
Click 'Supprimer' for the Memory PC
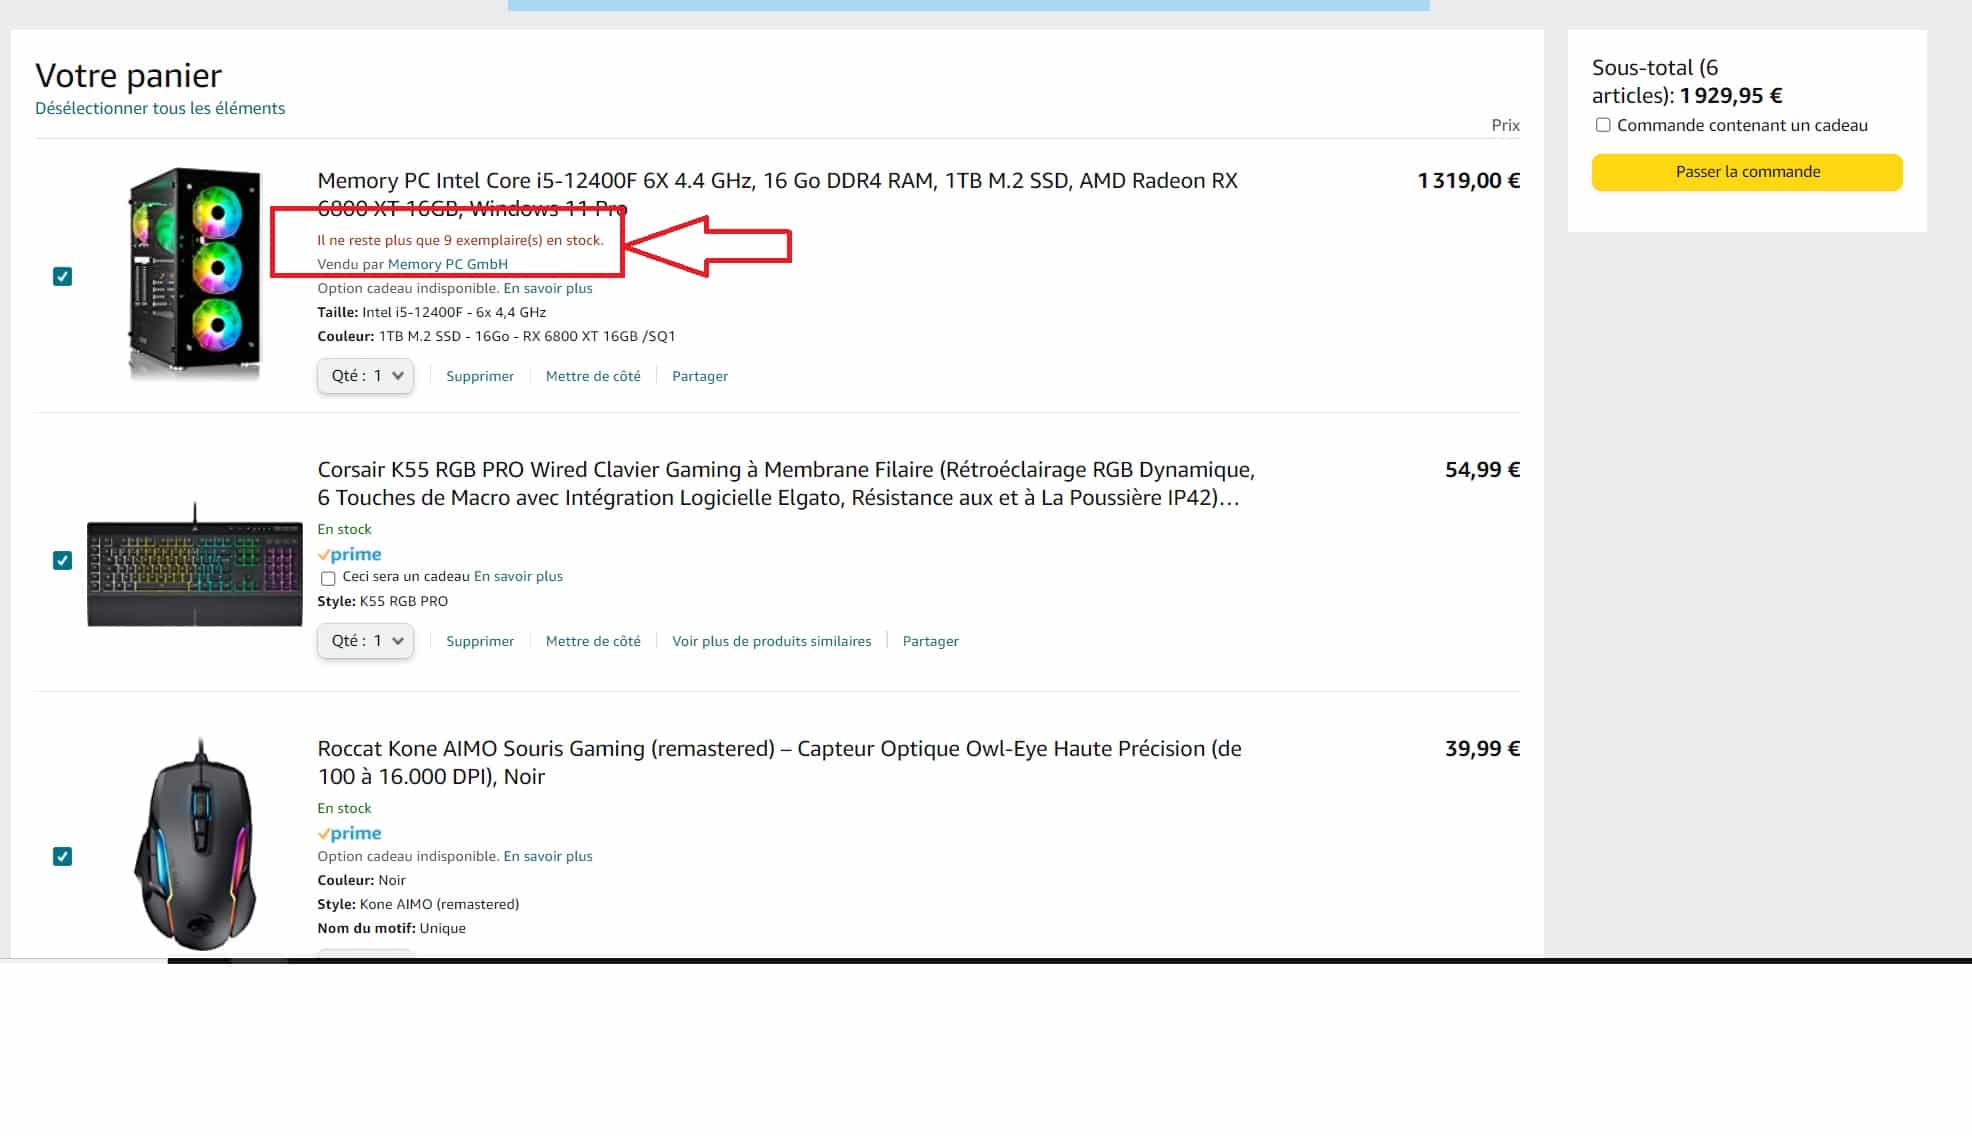[x=480, y=376]
